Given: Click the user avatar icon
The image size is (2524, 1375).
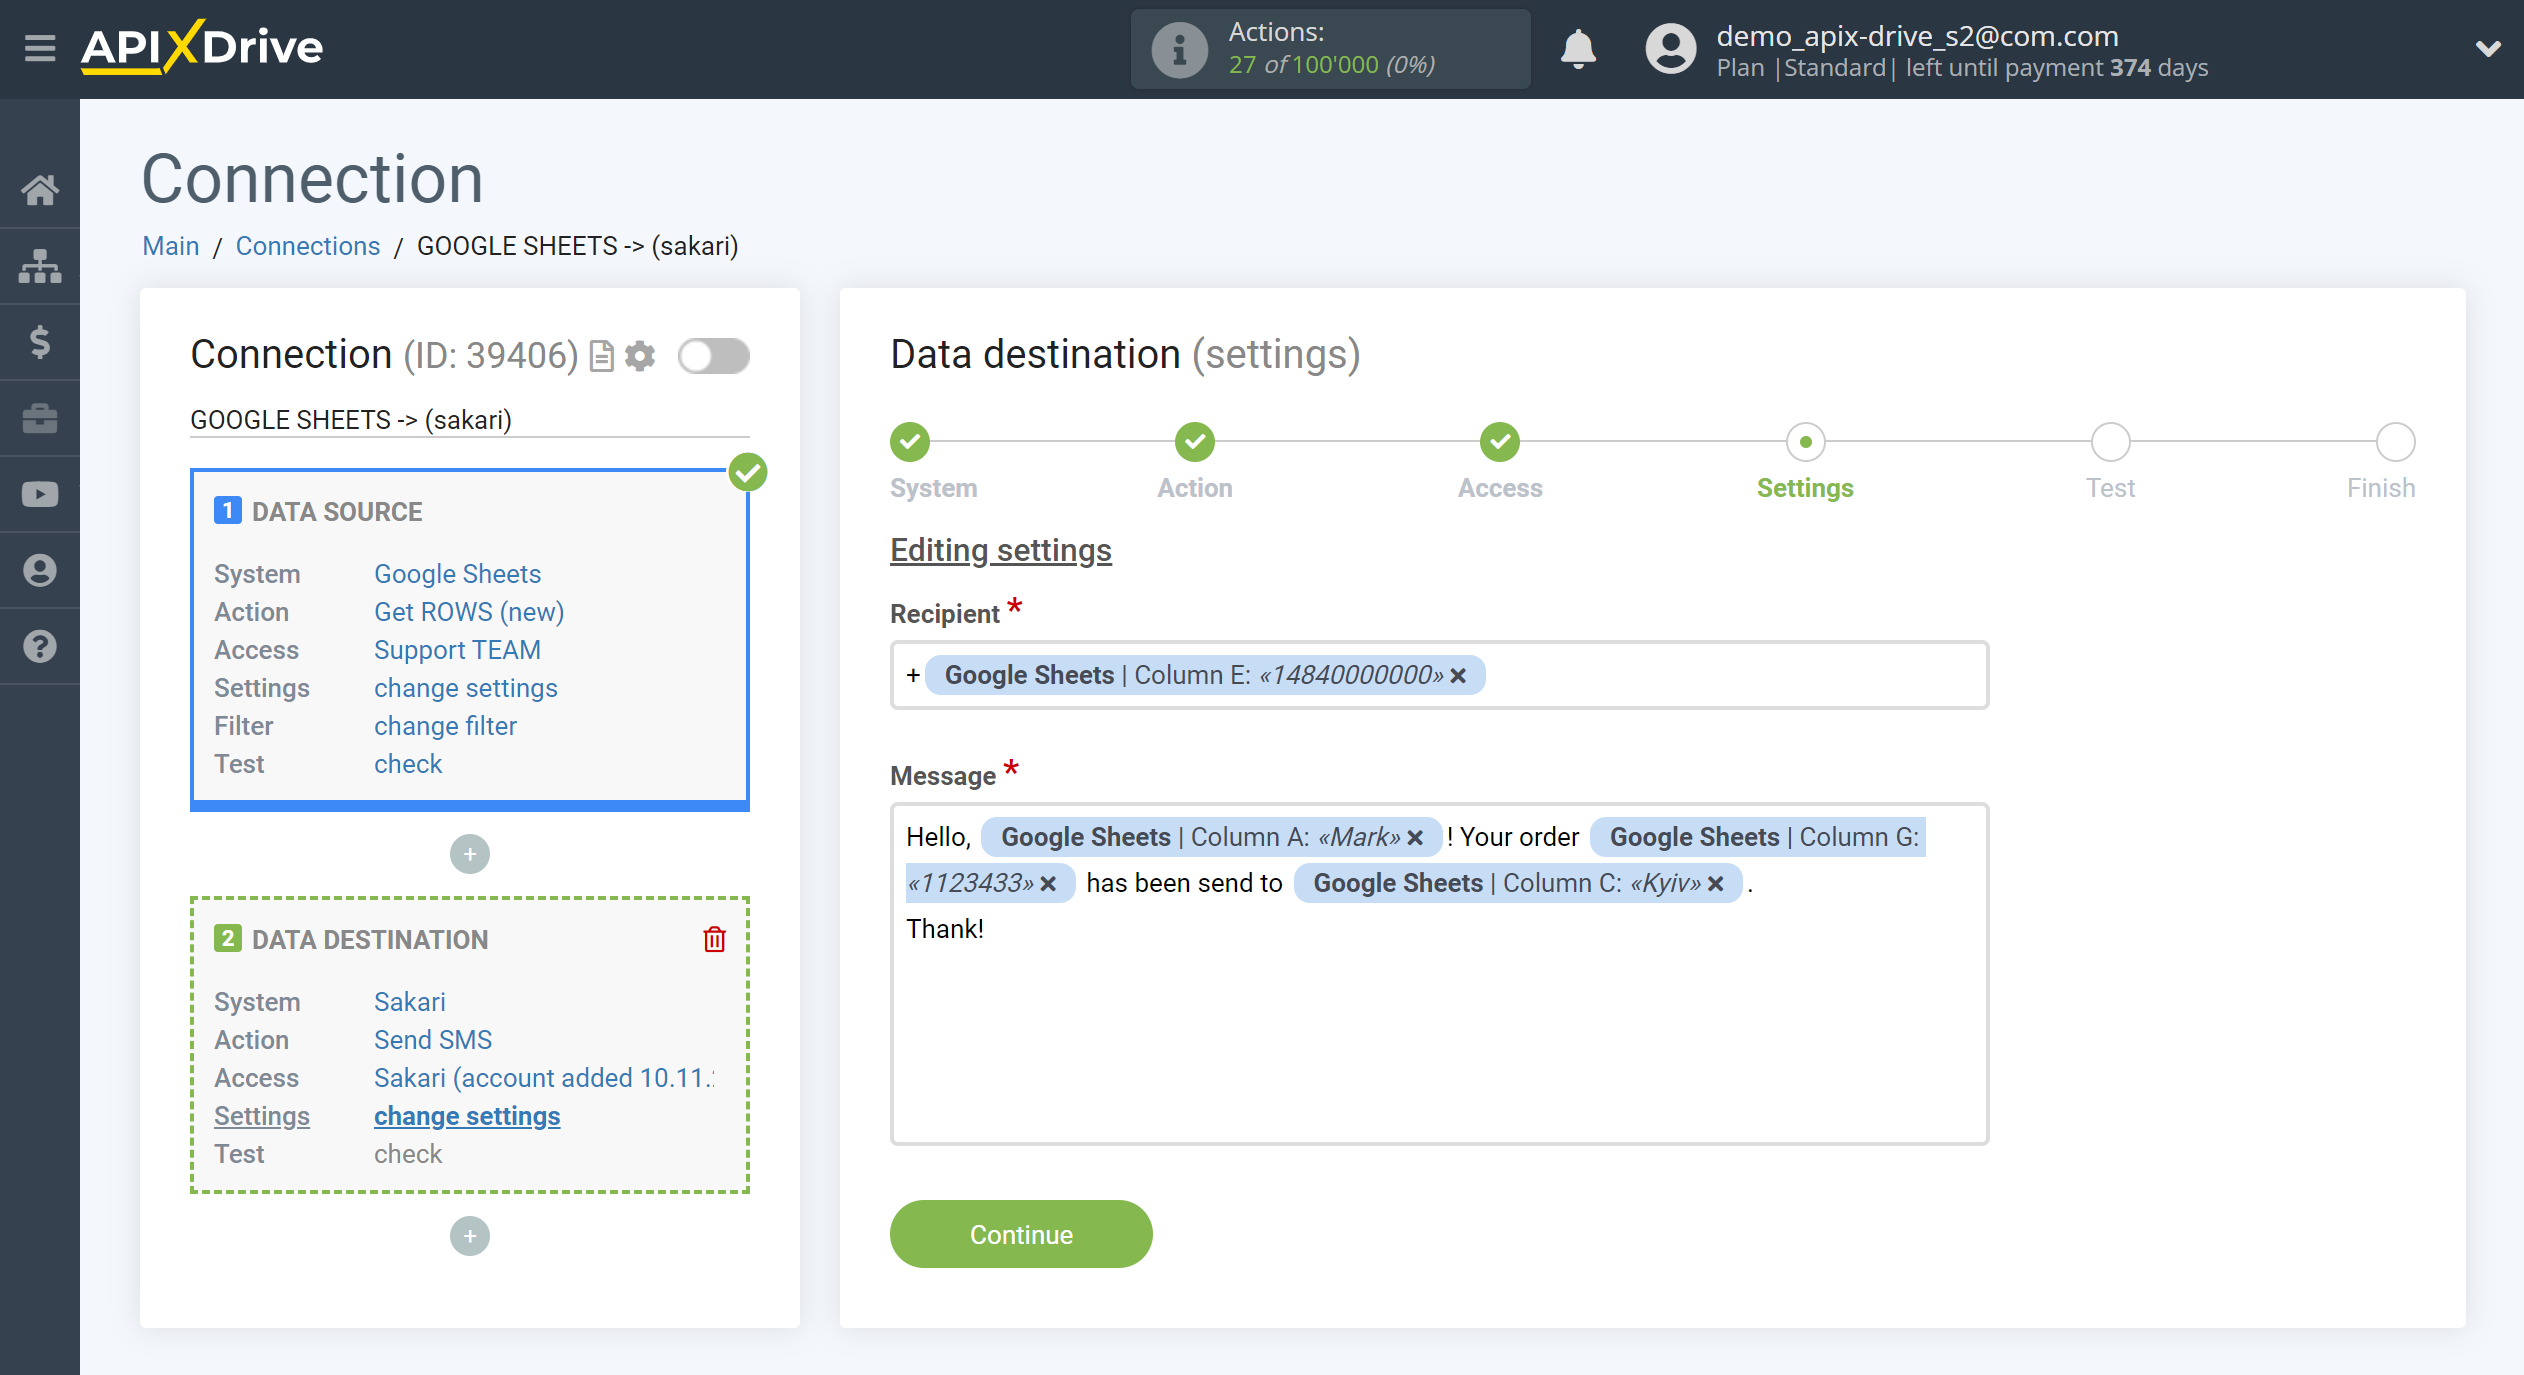Looking at the screenshot, I should [1671, 49].
